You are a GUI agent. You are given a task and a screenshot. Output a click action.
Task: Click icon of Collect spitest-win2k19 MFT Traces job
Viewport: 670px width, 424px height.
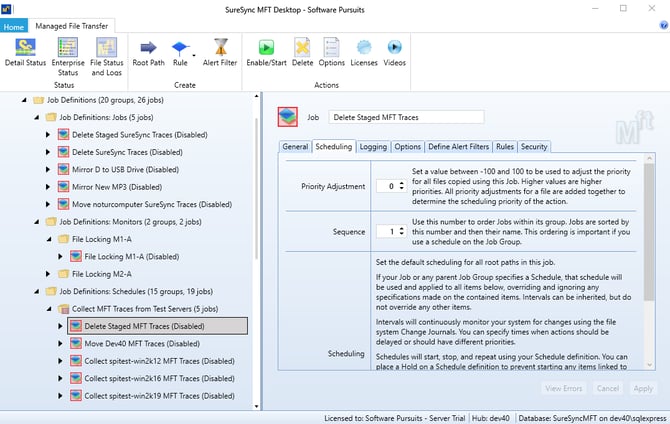click(x=76, y=396)
